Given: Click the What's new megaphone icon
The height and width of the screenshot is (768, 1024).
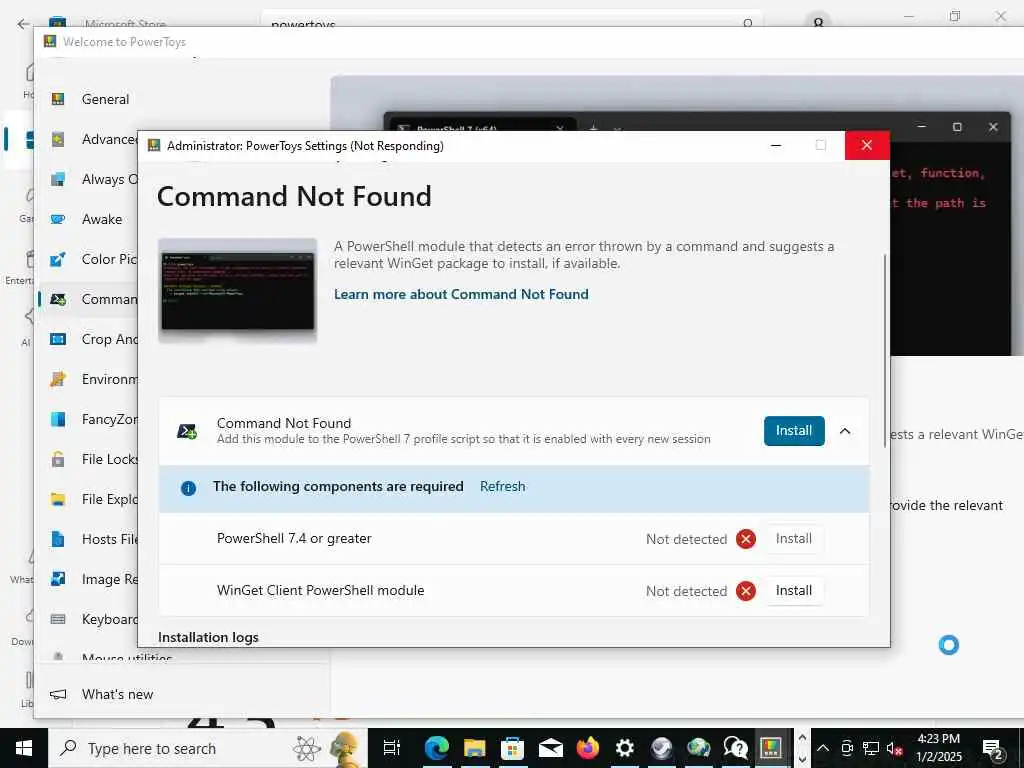Looking at the screenshot, I should [x=58, y=694].
